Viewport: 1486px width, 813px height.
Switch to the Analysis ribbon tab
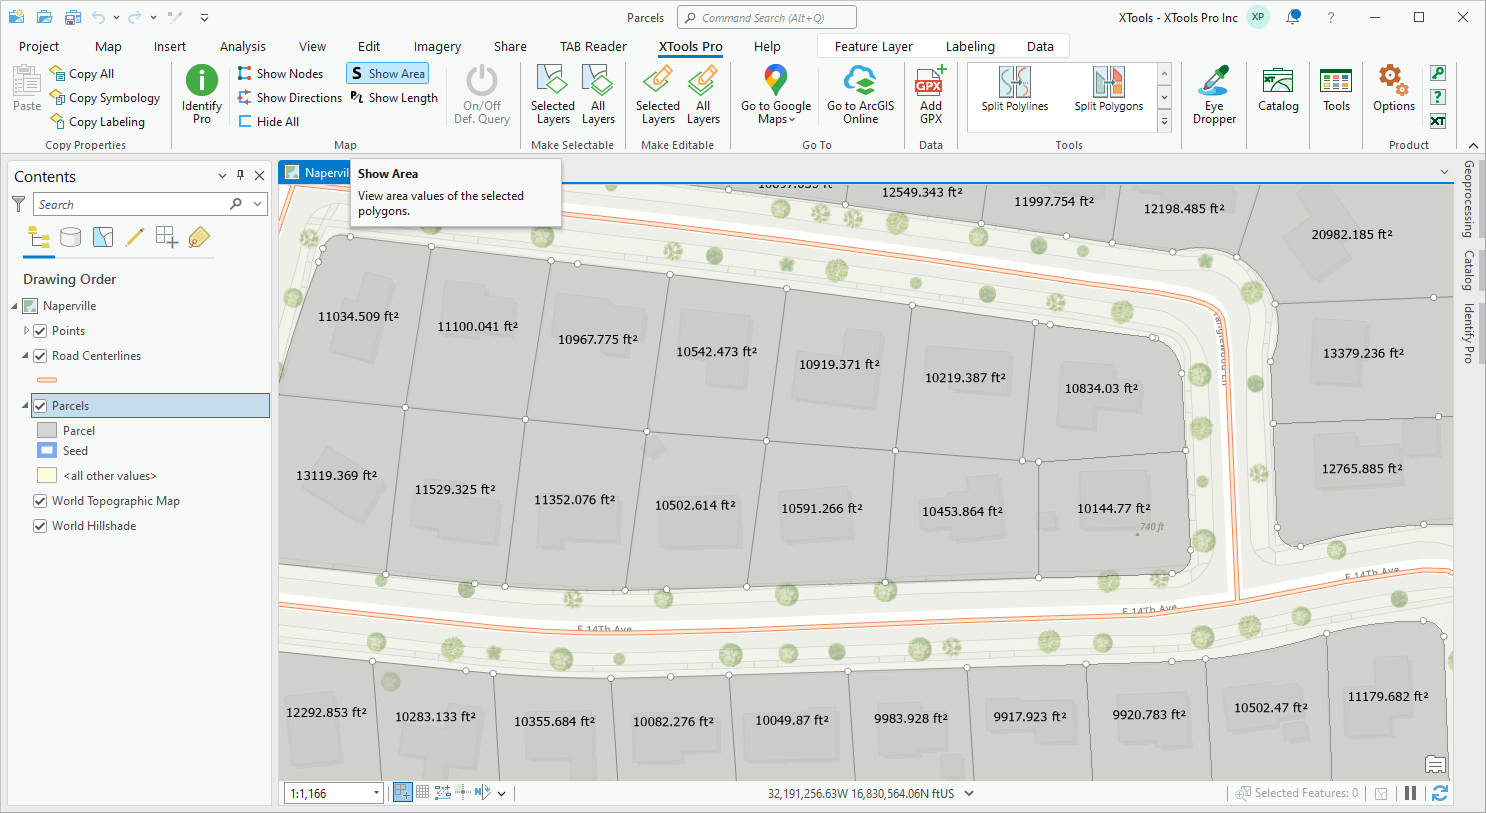click(242, 46)
